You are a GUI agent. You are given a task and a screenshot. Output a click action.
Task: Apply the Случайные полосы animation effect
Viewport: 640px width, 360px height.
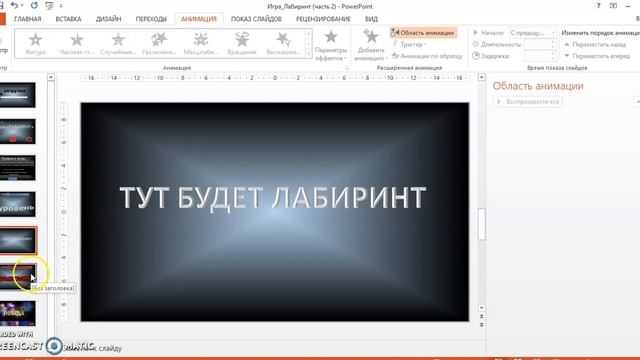[x=118, y=43]
